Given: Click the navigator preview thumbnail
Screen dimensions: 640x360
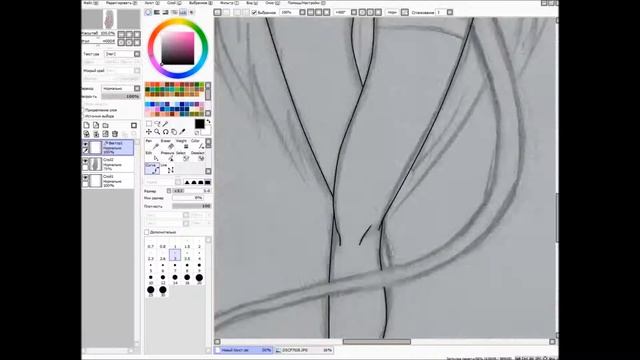Looking at the screenshot, I should tap(109, 19).
